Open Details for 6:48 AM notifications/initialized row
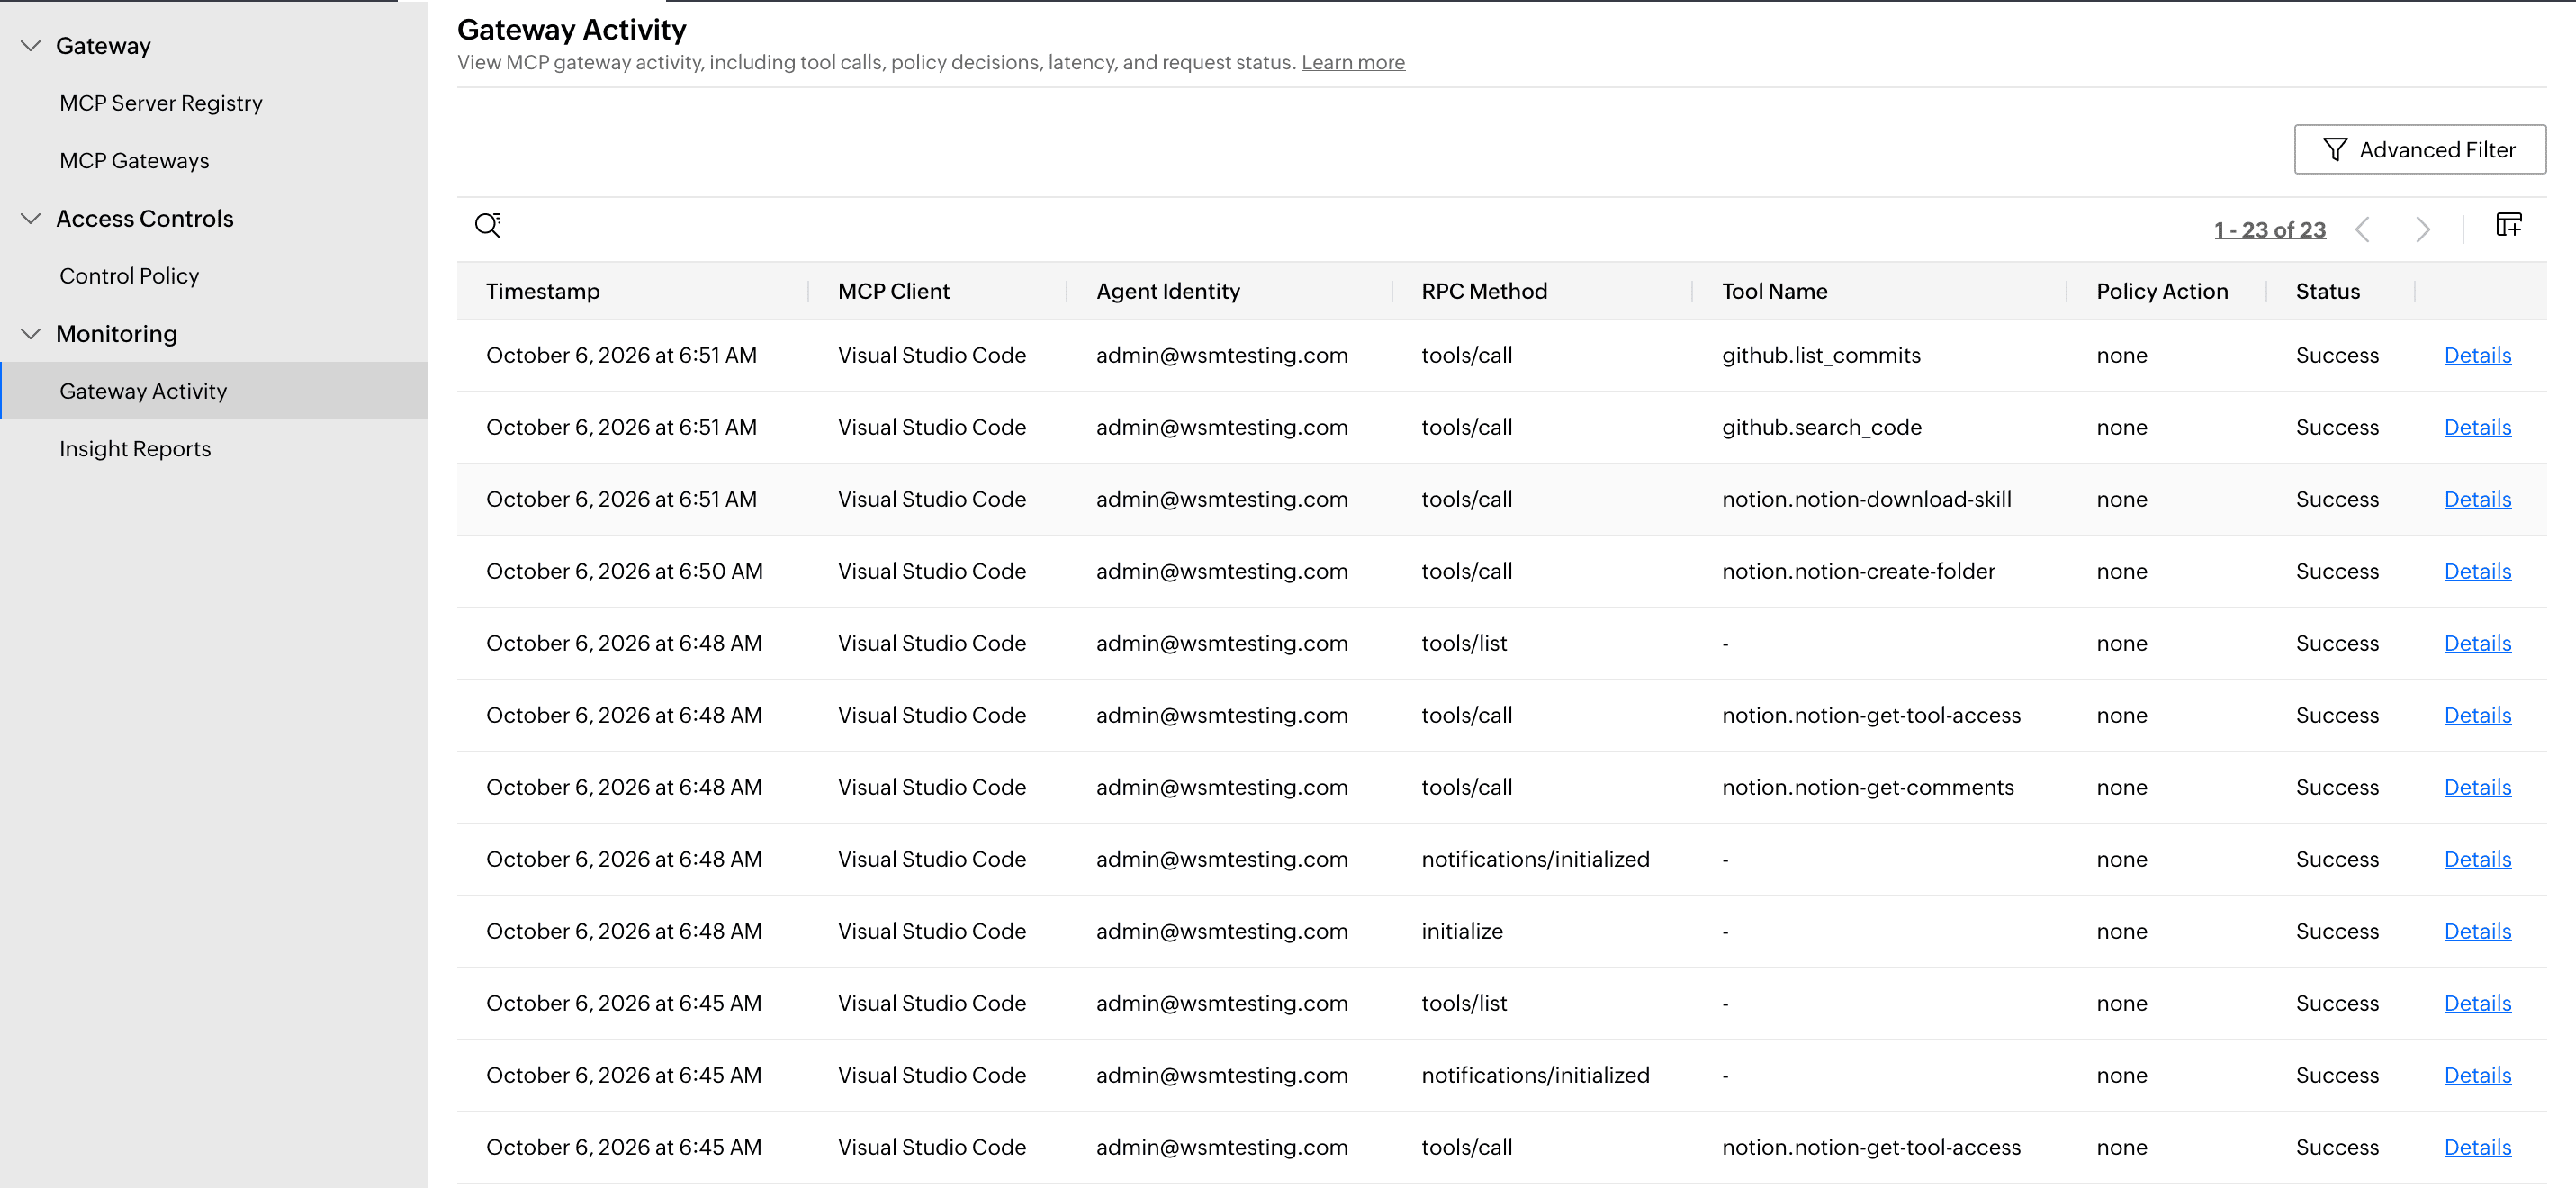 click(2477, 859)
